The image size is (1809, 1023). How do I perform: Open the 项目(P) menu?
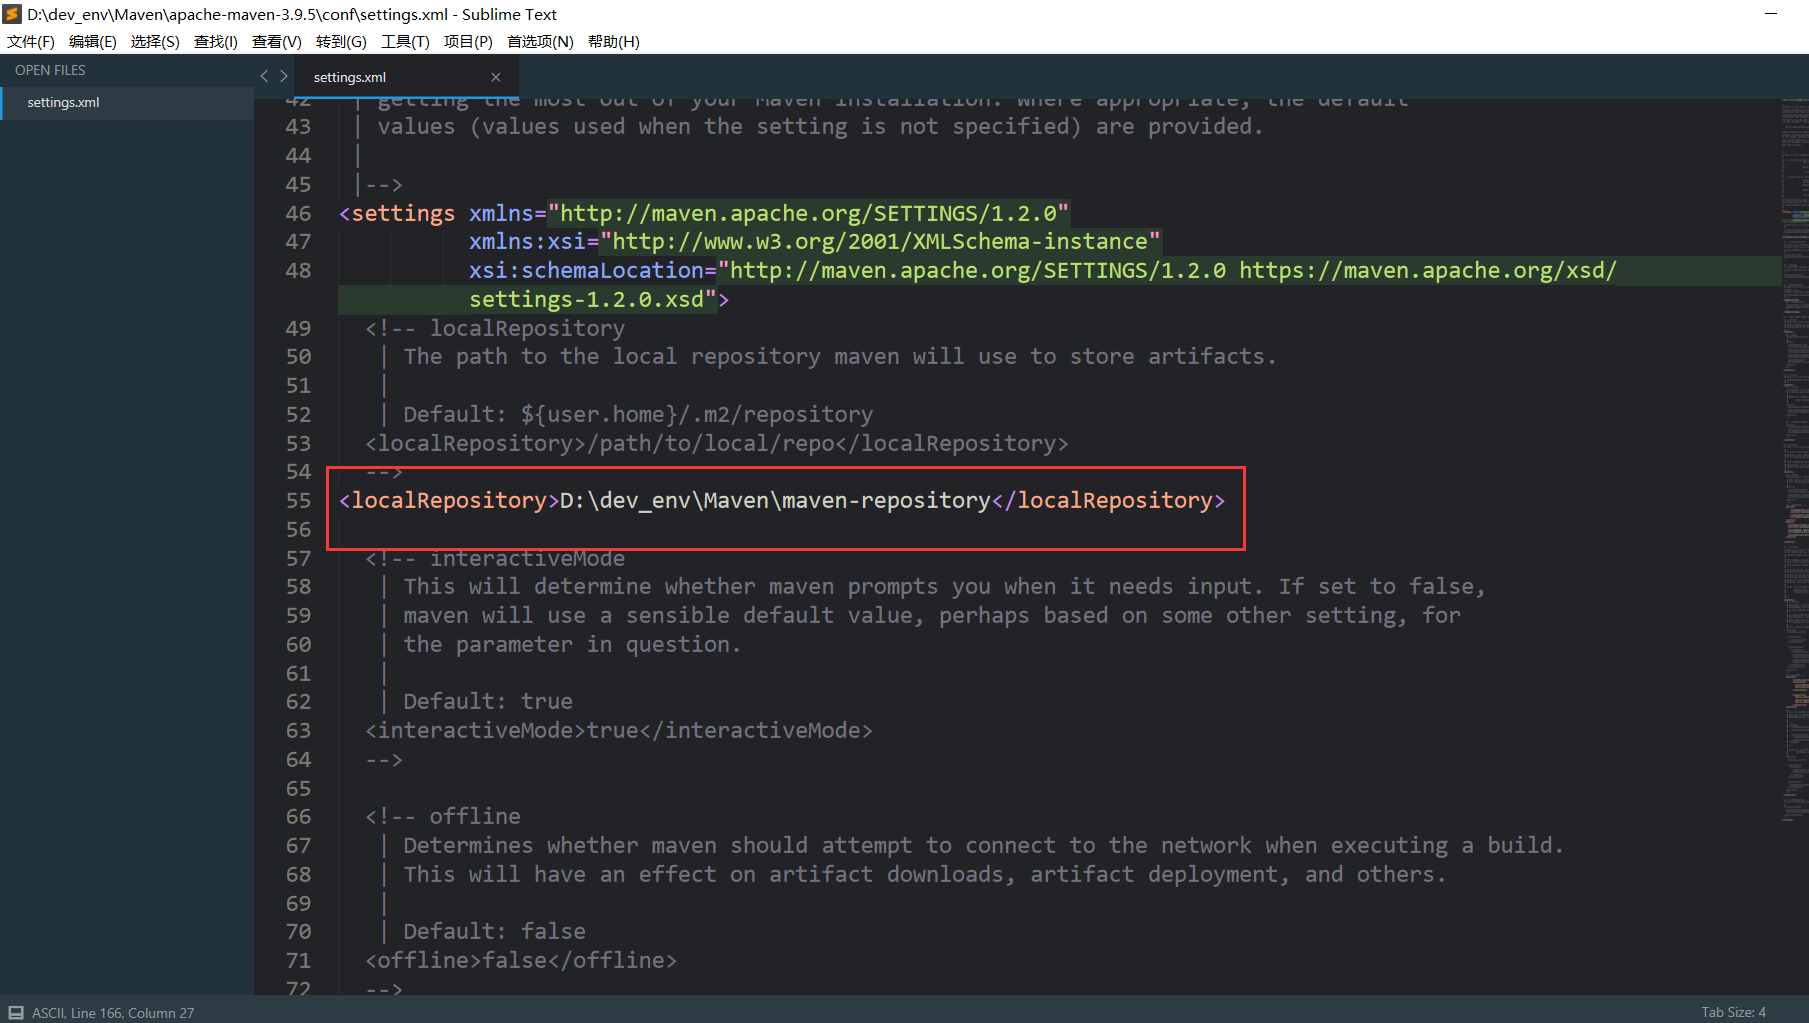[468, 41]
